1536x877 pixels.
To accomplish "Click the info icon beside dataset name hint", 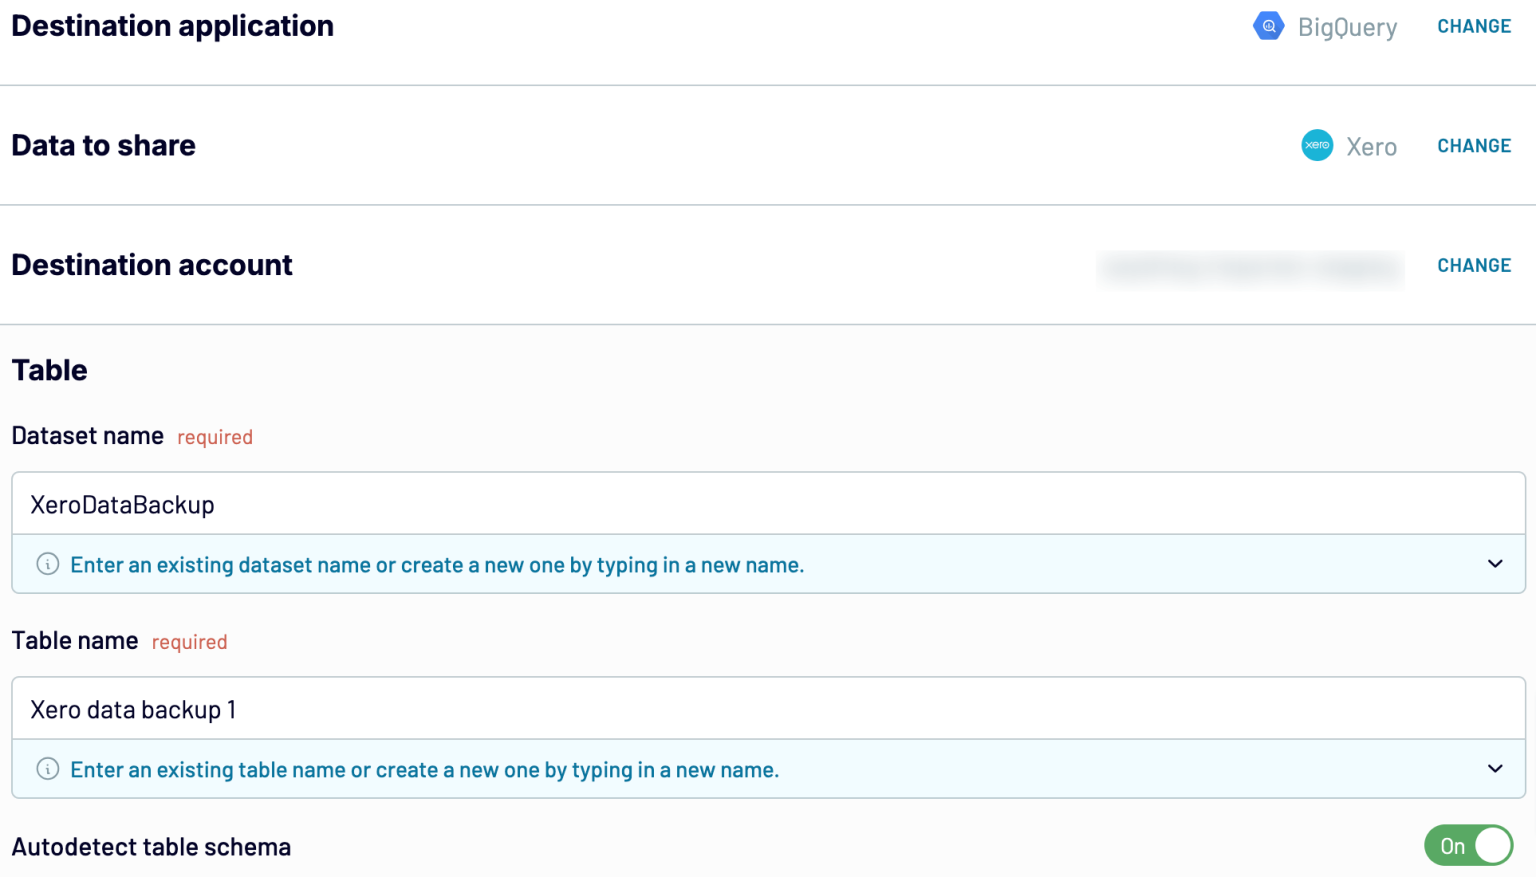I will [x=47, y=564].
